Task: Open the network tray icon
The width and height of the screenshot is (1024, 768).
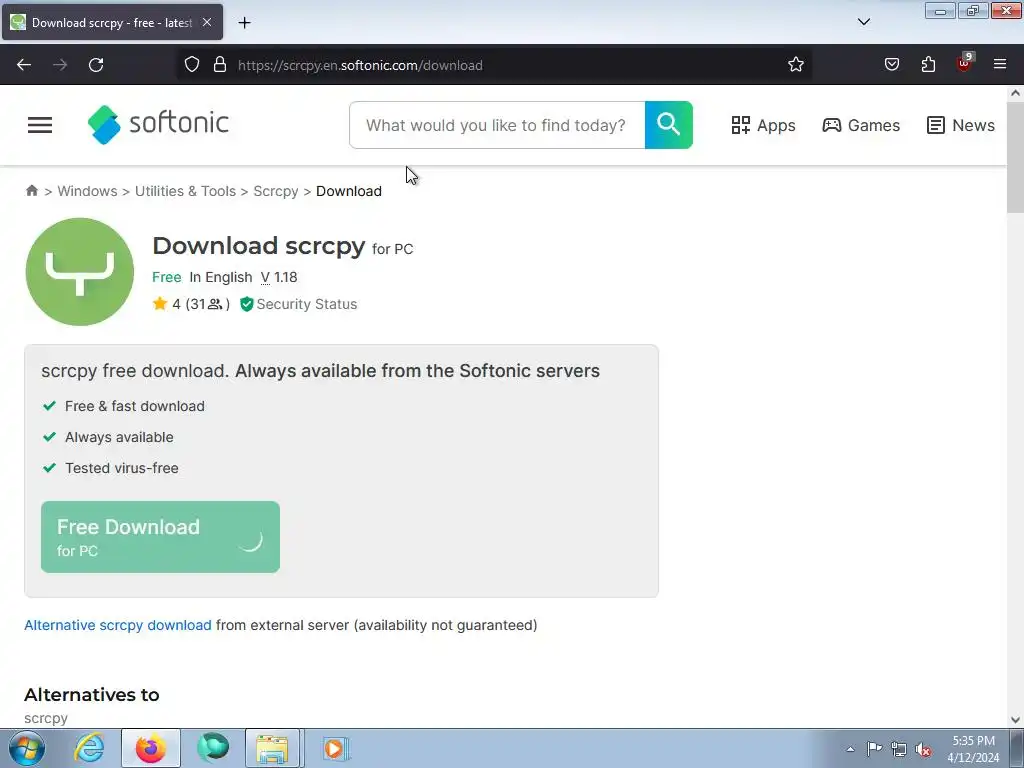Action: [899, 749]
